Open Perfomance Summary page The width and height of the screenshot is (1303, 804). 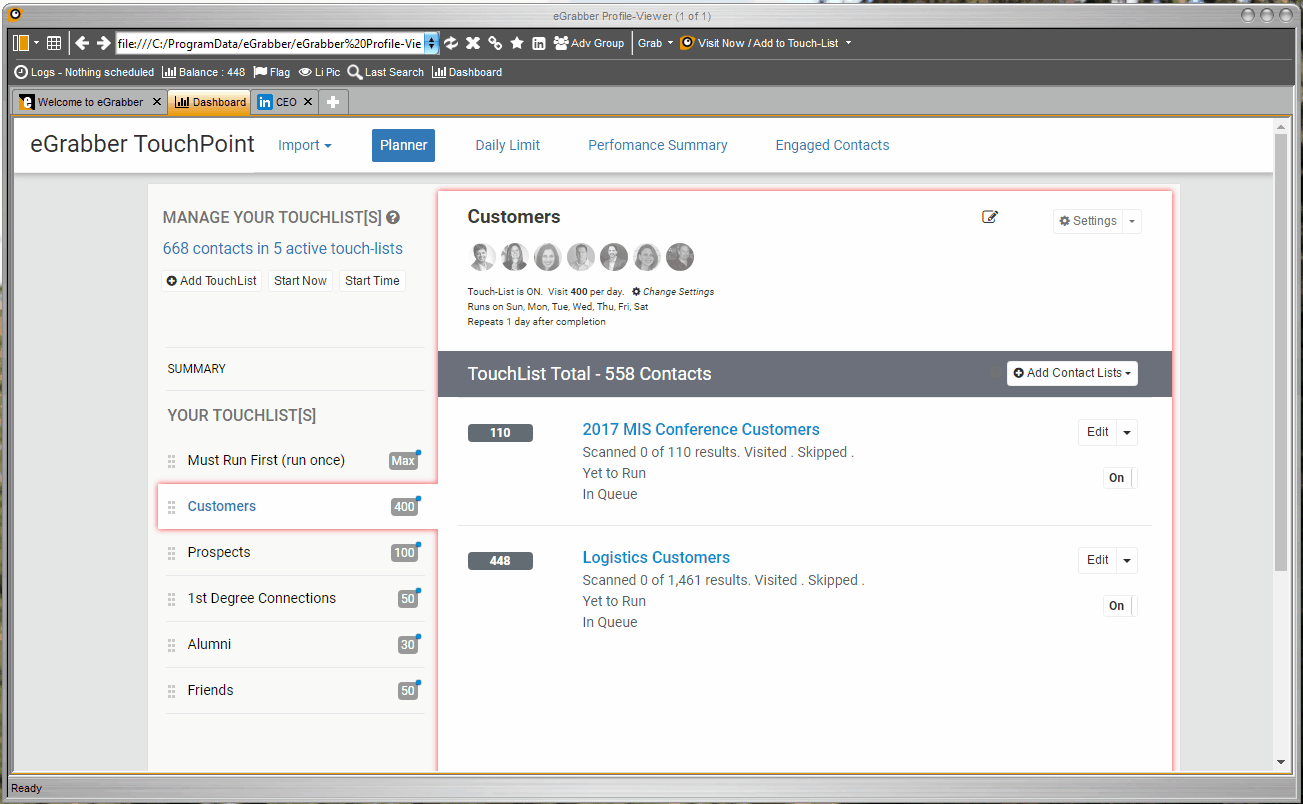pyautogui.click(x=658, y=145)
